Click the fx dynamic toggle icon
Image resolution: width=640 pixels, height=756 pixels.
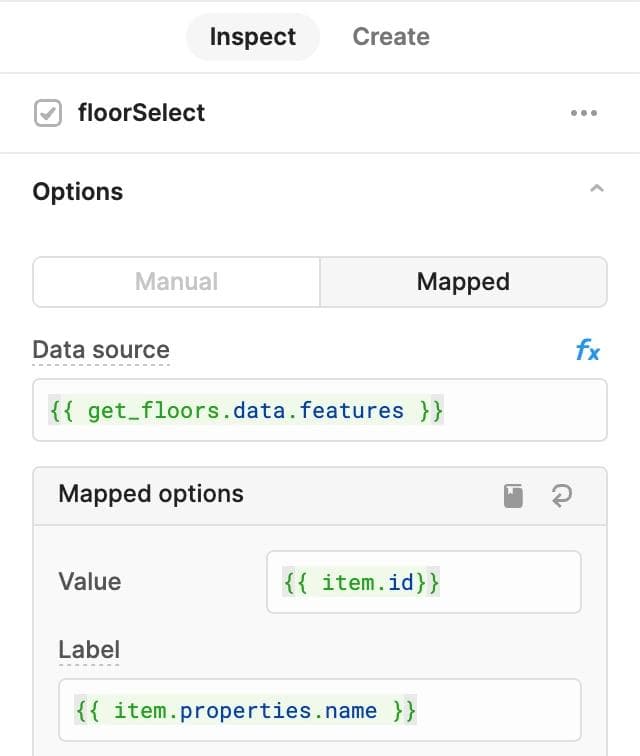pos(587,350)
